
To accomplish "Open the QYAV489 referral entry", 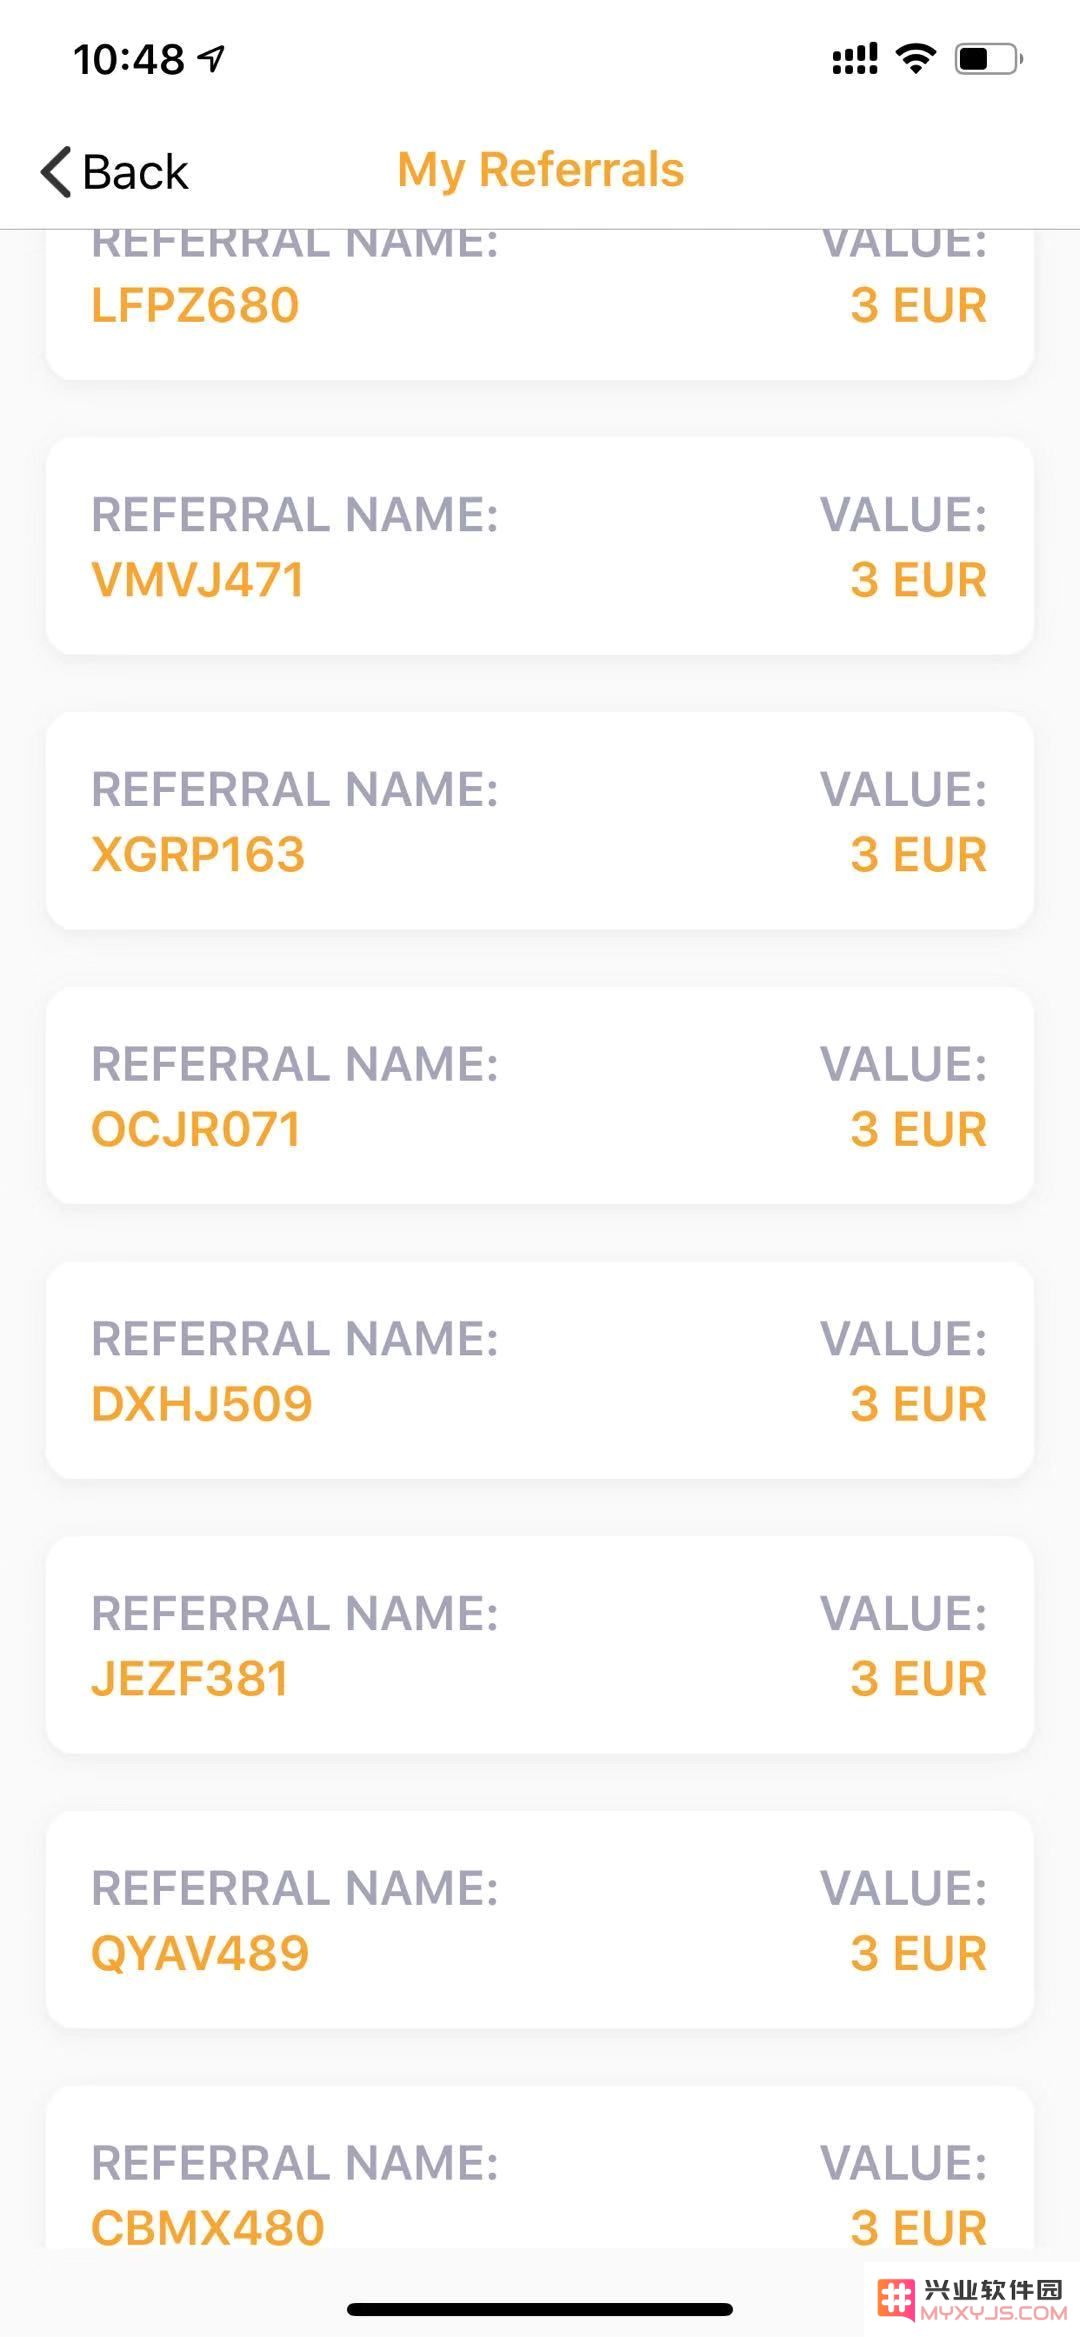I will (x=540, y=1920).
